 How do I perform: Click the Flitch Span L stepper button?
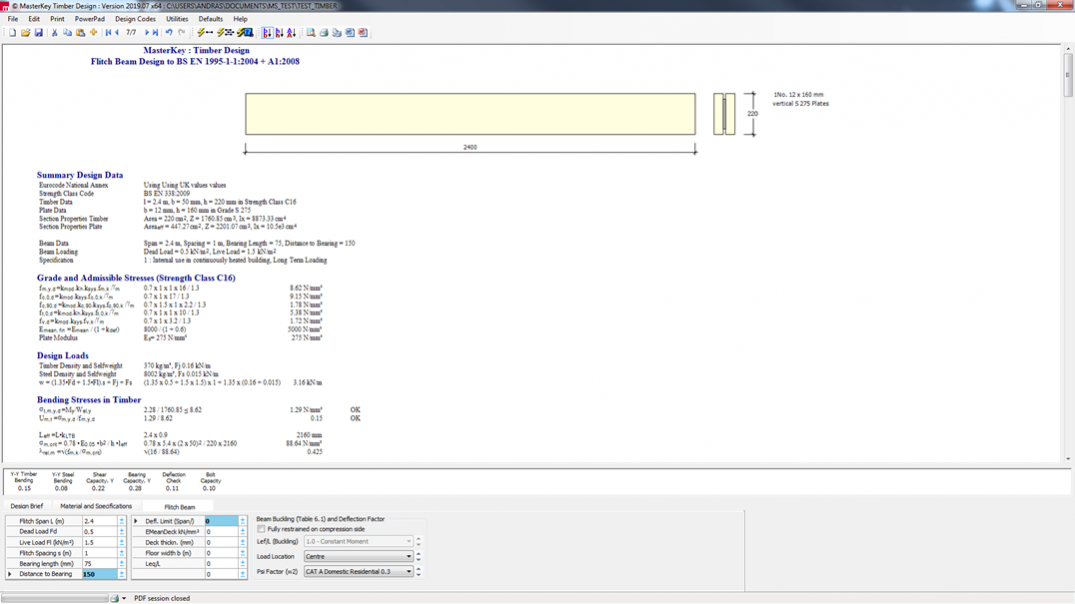(x=122, y=521)
